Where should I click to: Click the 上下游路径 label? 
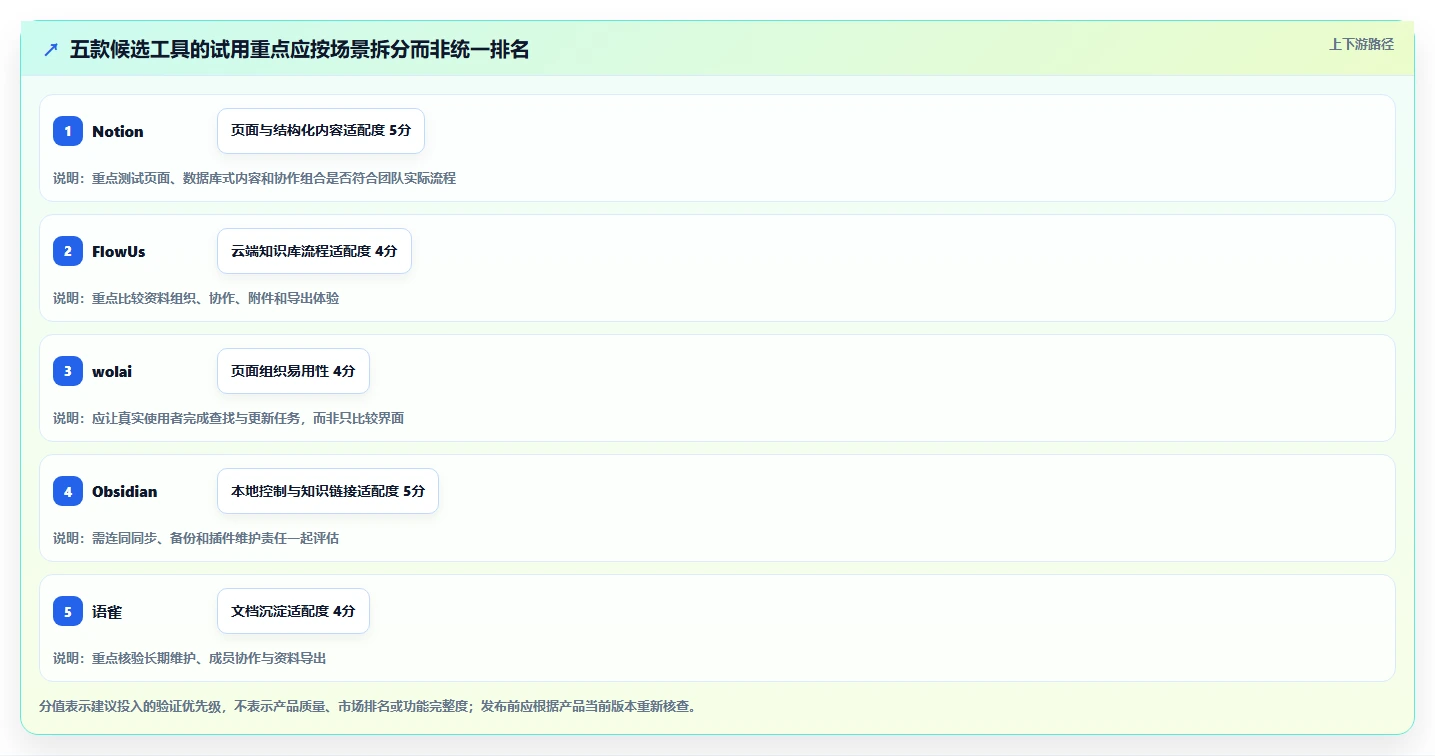[1361, 44]
